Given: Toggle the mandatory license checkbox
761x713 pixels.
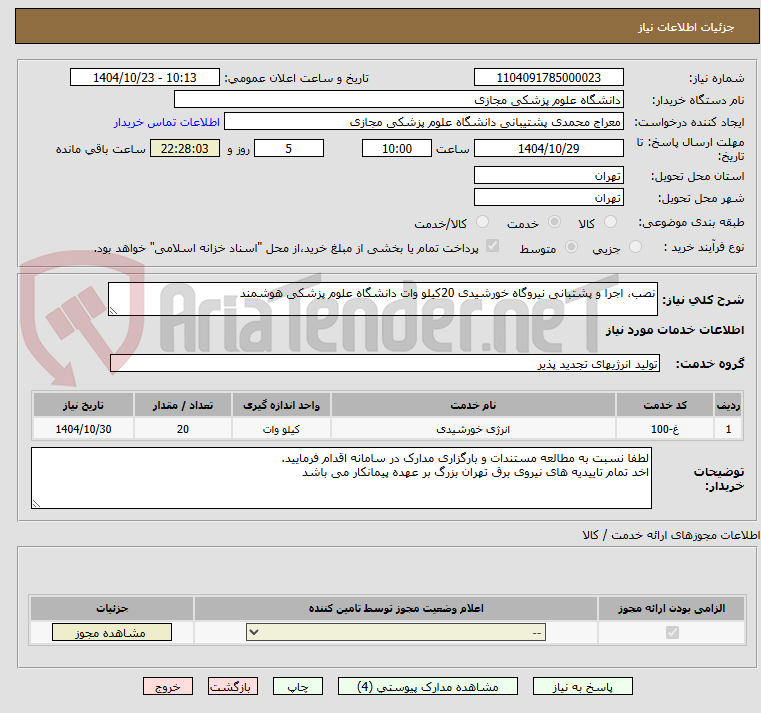Looking at the screenshot, I should (672, 632).
